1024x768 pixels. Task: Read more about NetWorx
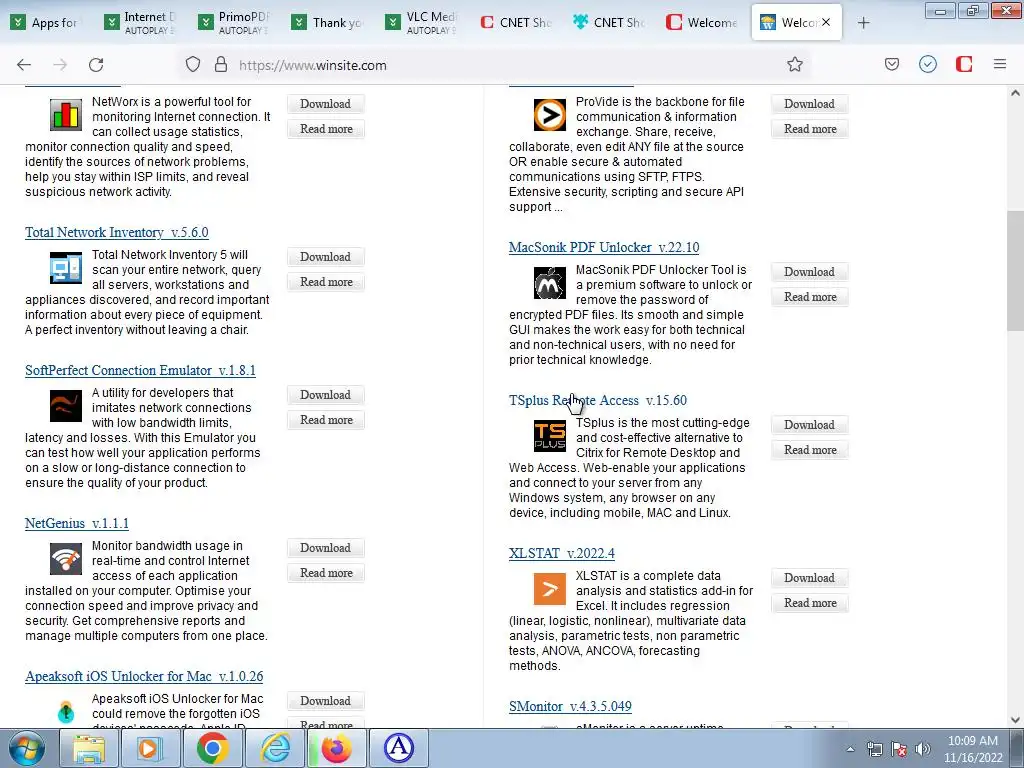(326, 129)
